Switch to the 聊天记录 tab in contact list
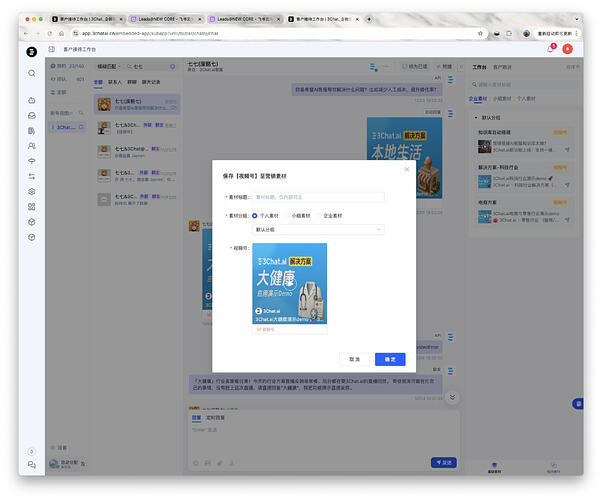602x500 pixels. pyautogui.click(x=151, y=82)
